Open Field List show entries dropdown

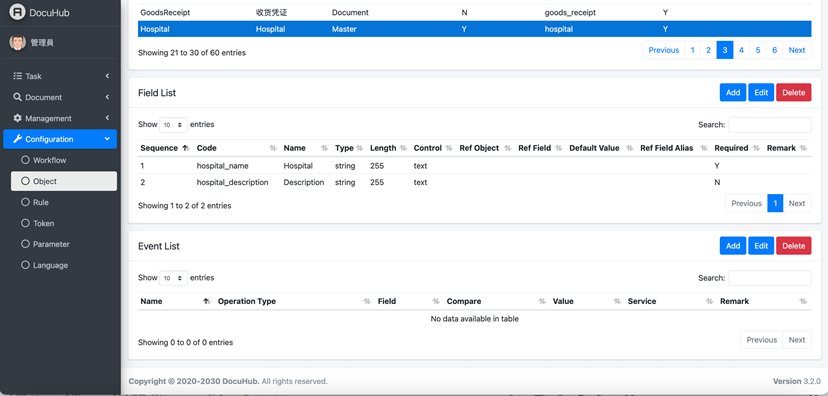(x=173, y=125)
